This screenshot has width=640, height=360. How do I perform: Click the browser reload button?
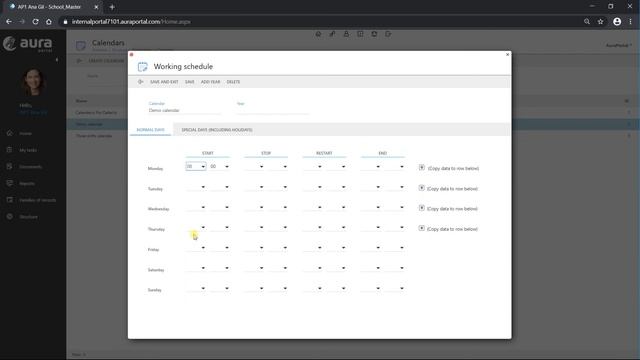pyautogui.click(x=36, y=22)
